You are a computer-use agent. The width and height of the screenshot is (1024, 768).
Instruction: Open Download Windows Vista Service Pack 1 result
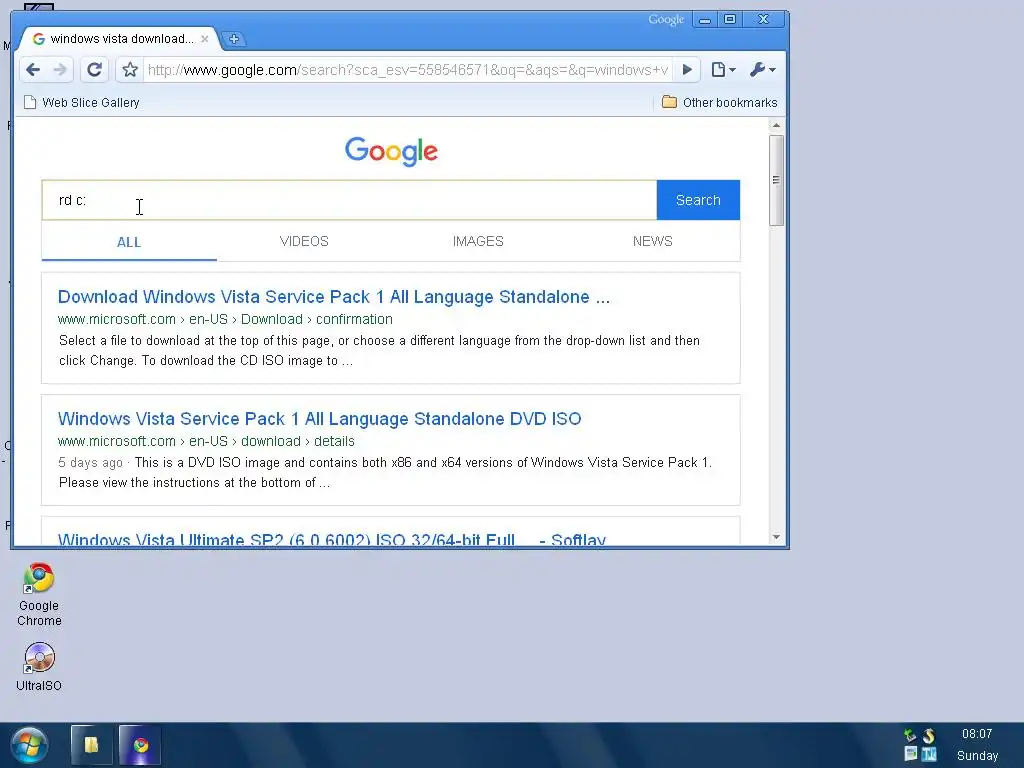(x=334, y=297)
